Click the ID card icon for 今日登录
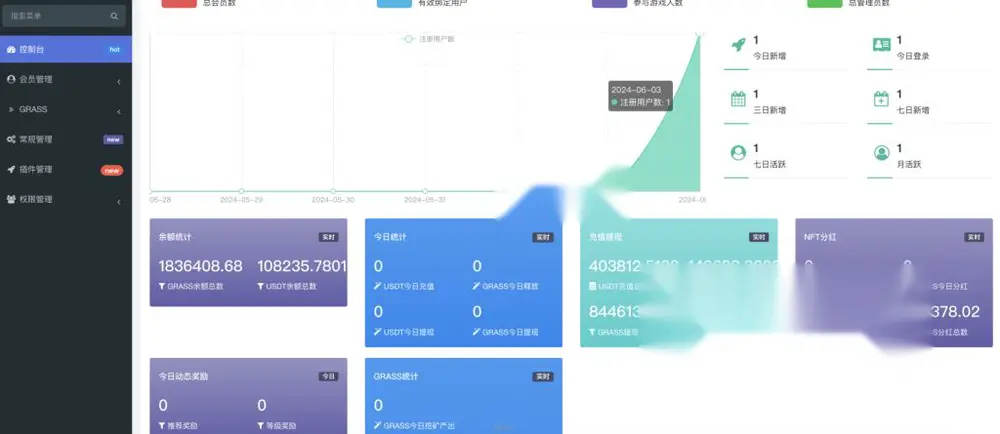The width and height of the screenshot is (1000, 434). point(881,45)
